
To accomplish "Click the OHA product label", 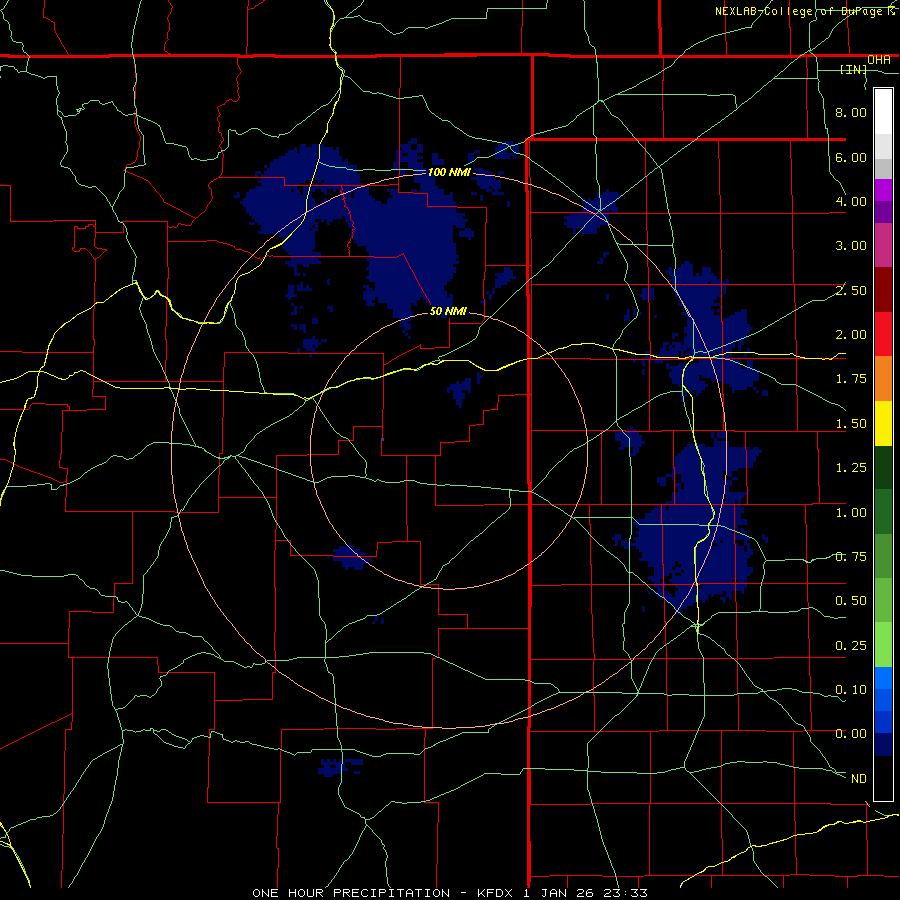I will (879, 60).
